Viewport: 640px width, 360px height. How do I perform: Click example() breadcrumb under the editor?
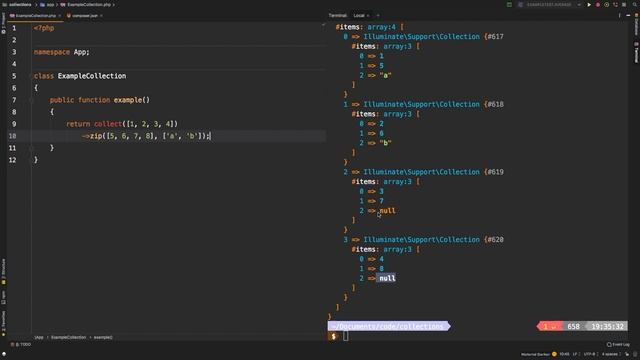point(103,338)
